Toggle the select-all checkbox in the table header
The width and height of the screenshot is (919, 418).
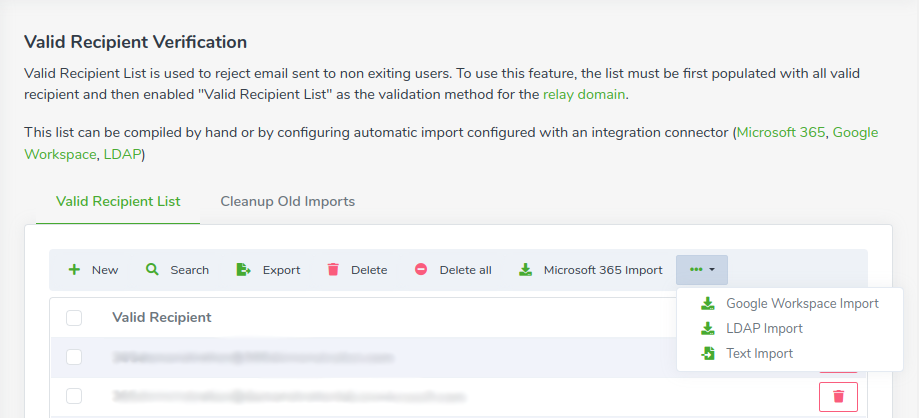pyautogui.click(x=74, y=318)
